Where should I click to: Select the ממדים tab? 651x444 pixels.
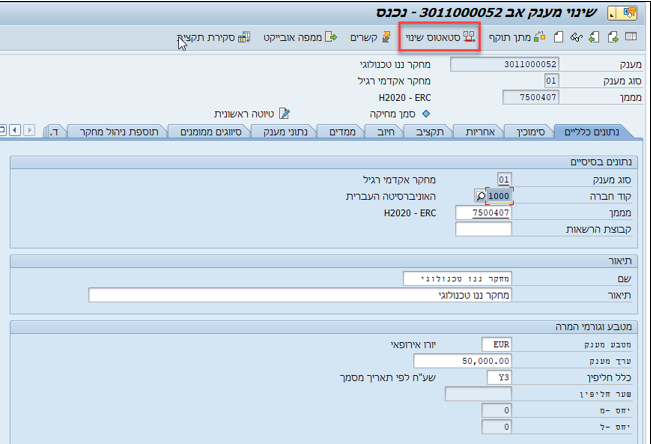coord(342,132)
